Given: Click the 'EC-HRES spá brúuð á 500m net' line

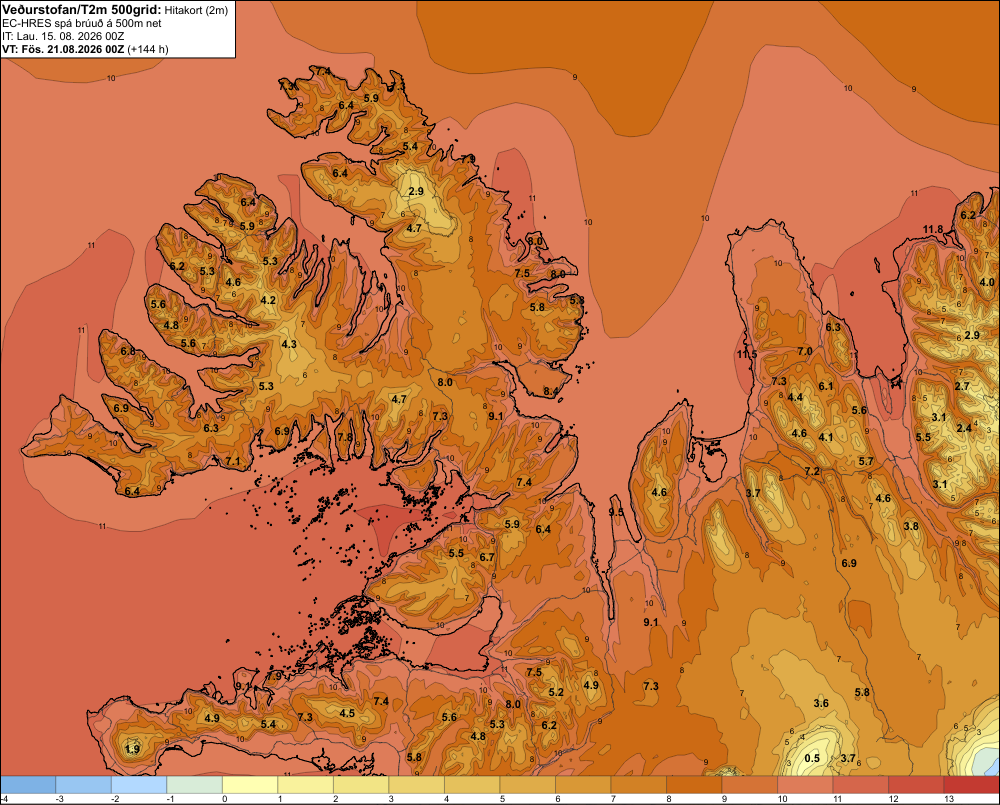Looking at the screenshot, I should click(x=82, y=24).
